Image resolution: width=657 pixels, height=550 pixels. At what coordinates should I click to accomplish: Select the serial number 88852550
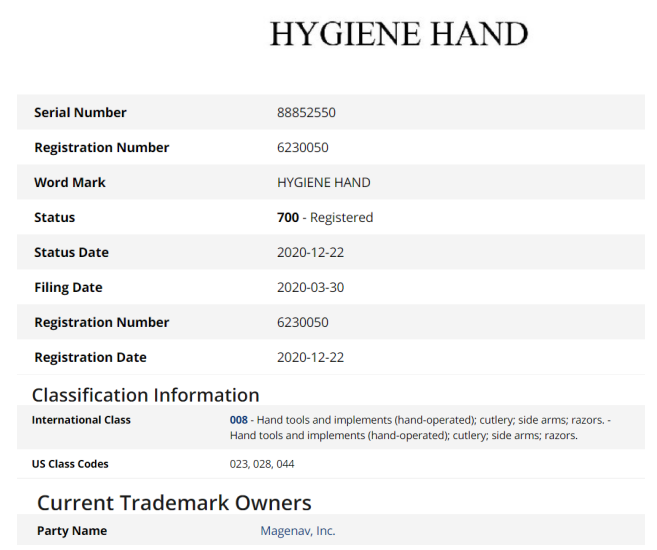306,112
